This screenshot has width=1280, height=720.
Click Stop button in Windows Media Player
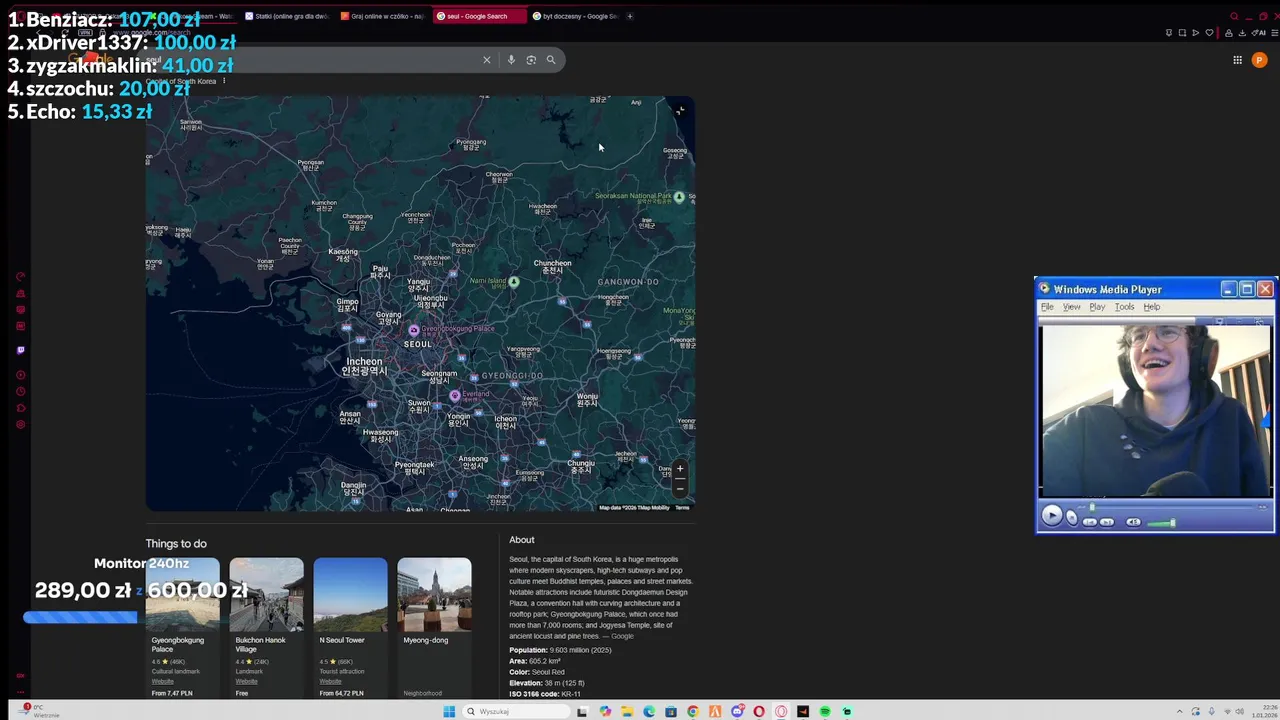pyautogui.click(x=1071, y=518)
